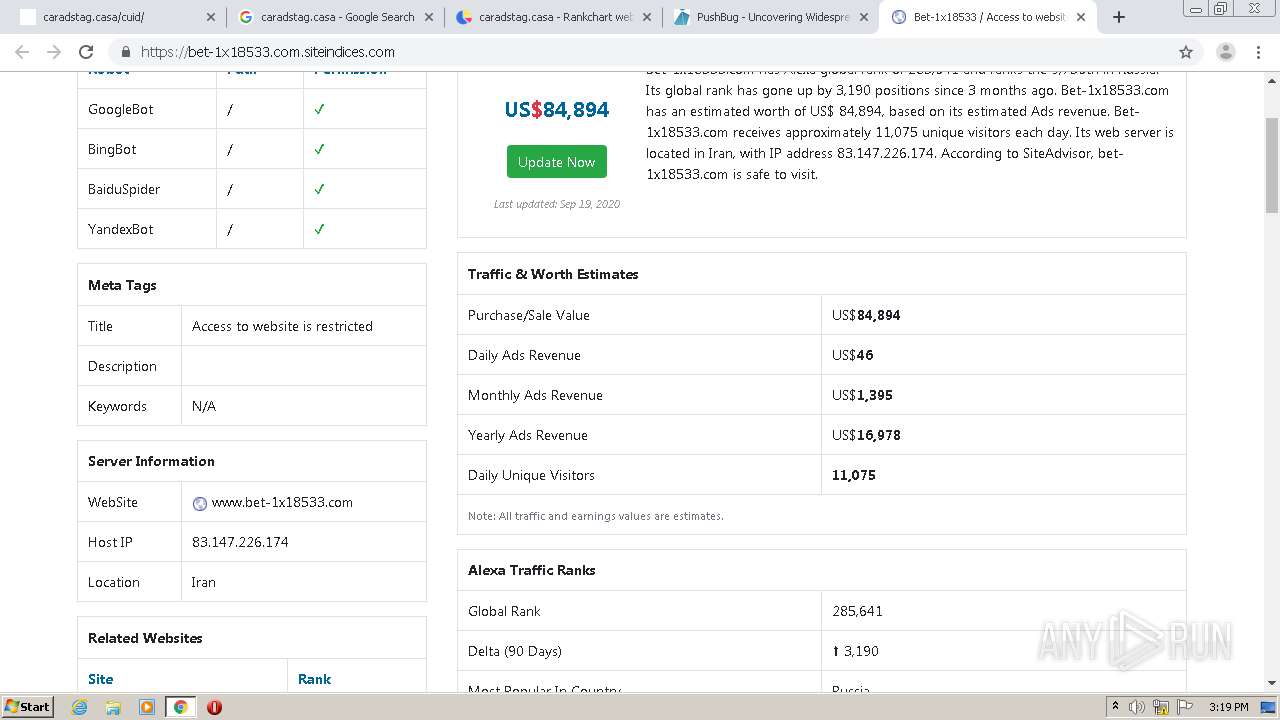The image size is (1280, 720).
Task: Click the globe icon beside website URL
Action: (x=200, y=503)
